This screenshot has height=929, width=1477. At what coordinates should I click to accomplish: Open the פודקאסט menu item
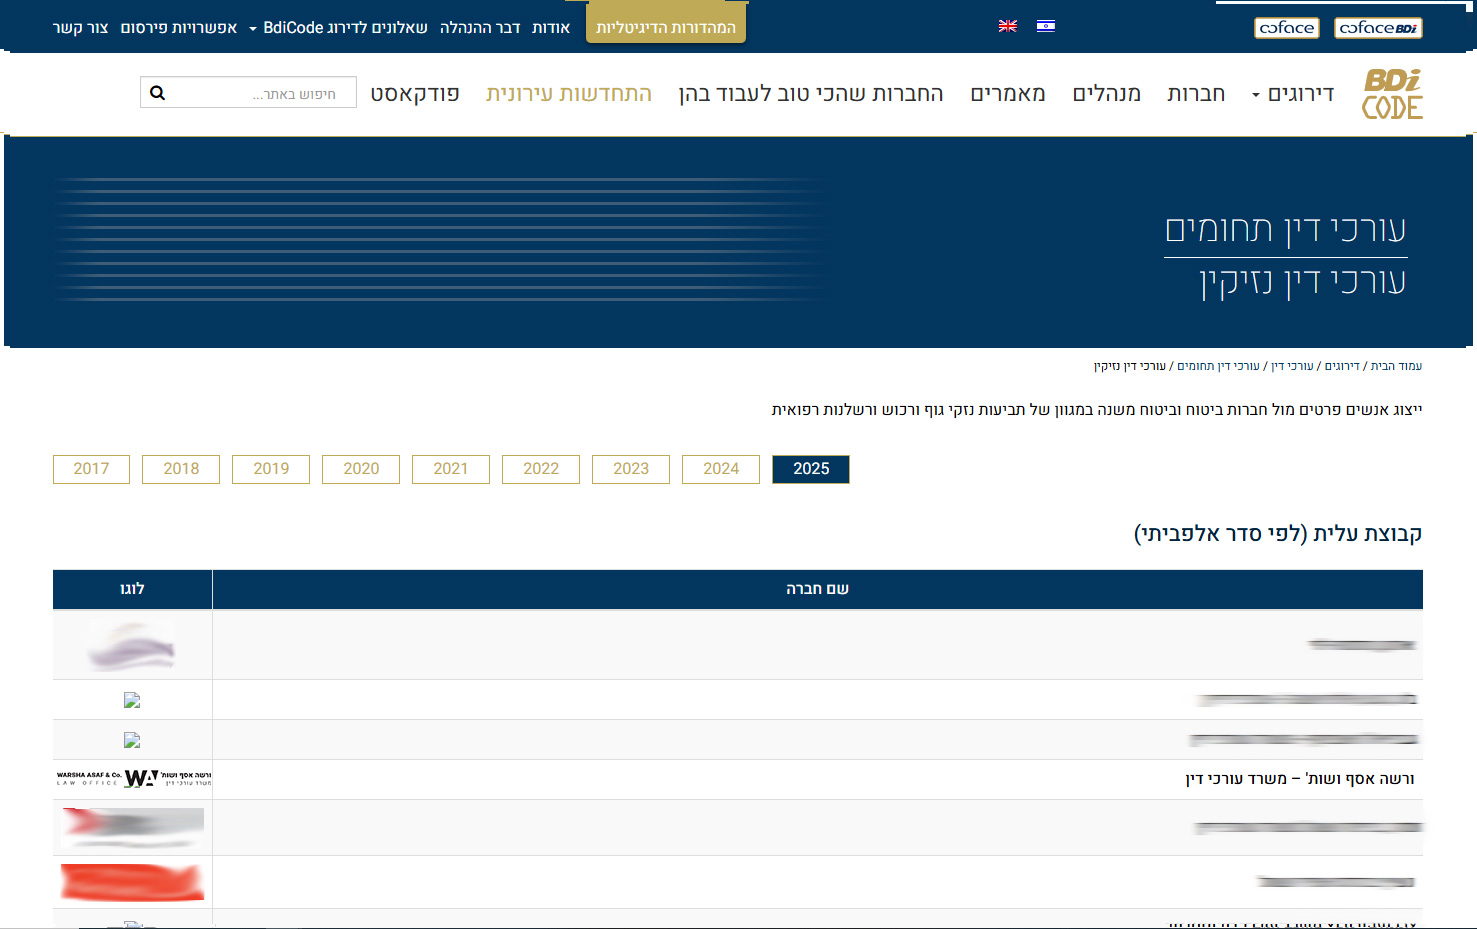click(x=415, y=94)
